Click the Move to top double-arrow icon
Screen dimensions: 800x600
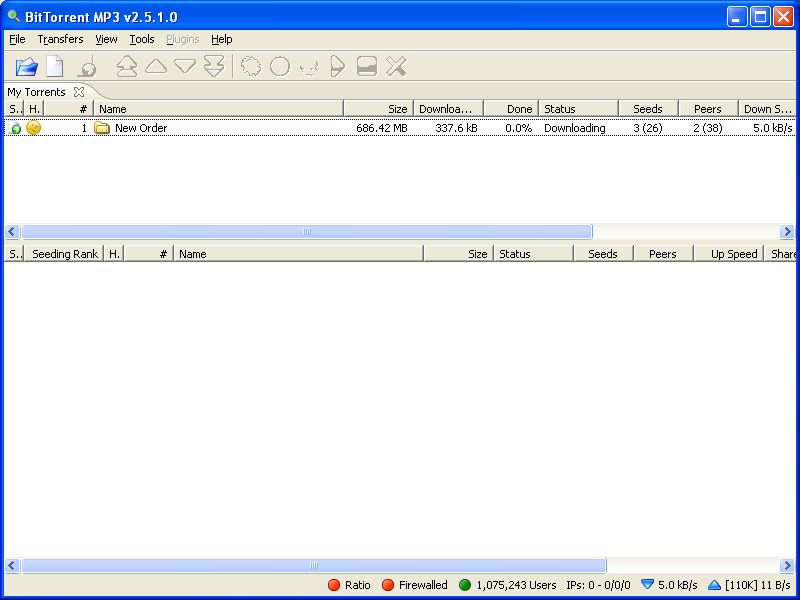pyautogui.click(x=127, y=67)
